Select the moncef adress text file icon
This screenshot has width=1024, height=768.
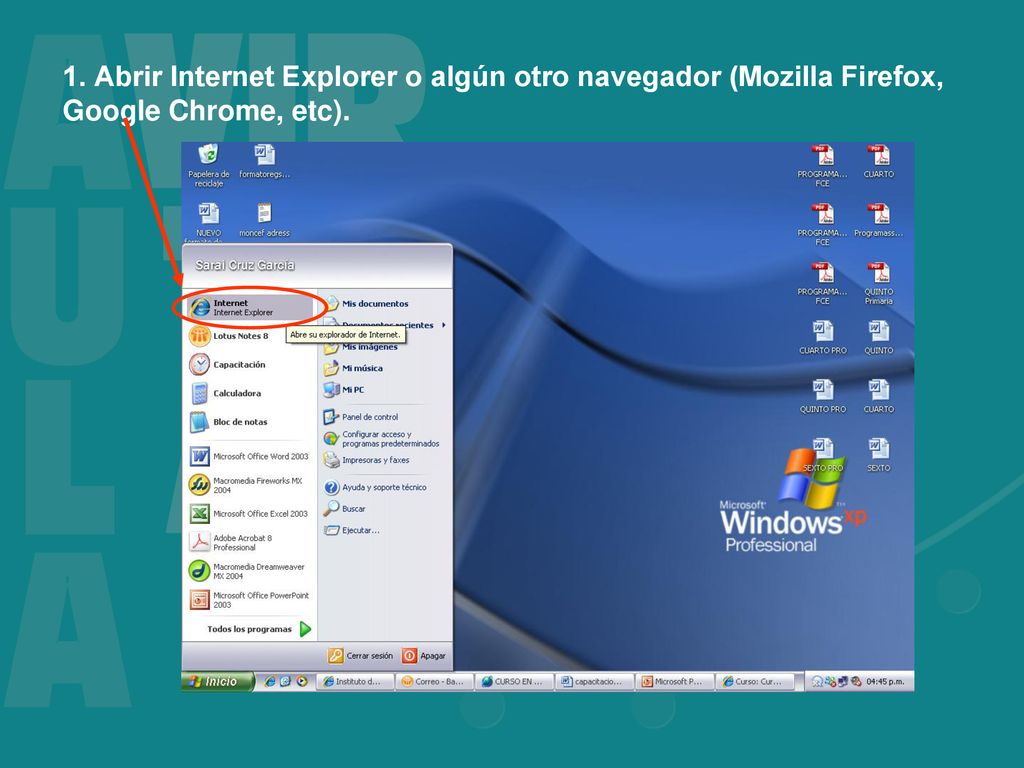264,220
